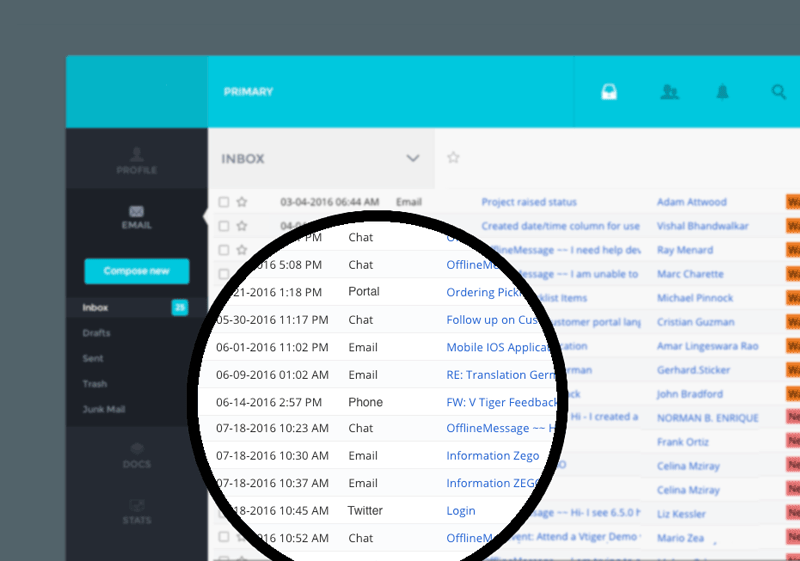Viewport: 800px width, 561px height.
Task: Open the Stats section icon
Action: (x=136, y=511)
